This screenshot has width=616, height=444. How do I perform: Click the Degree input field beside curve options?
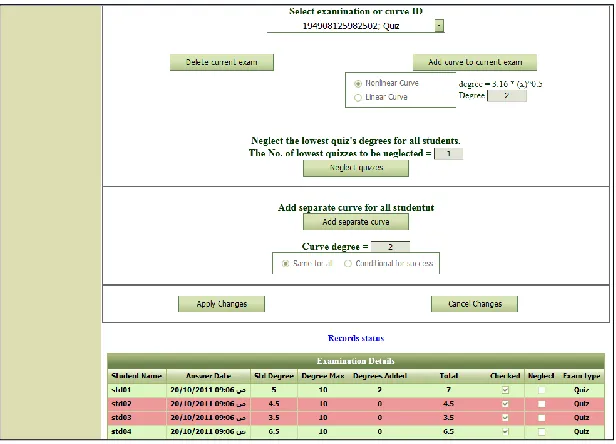[x=507, y=96]
